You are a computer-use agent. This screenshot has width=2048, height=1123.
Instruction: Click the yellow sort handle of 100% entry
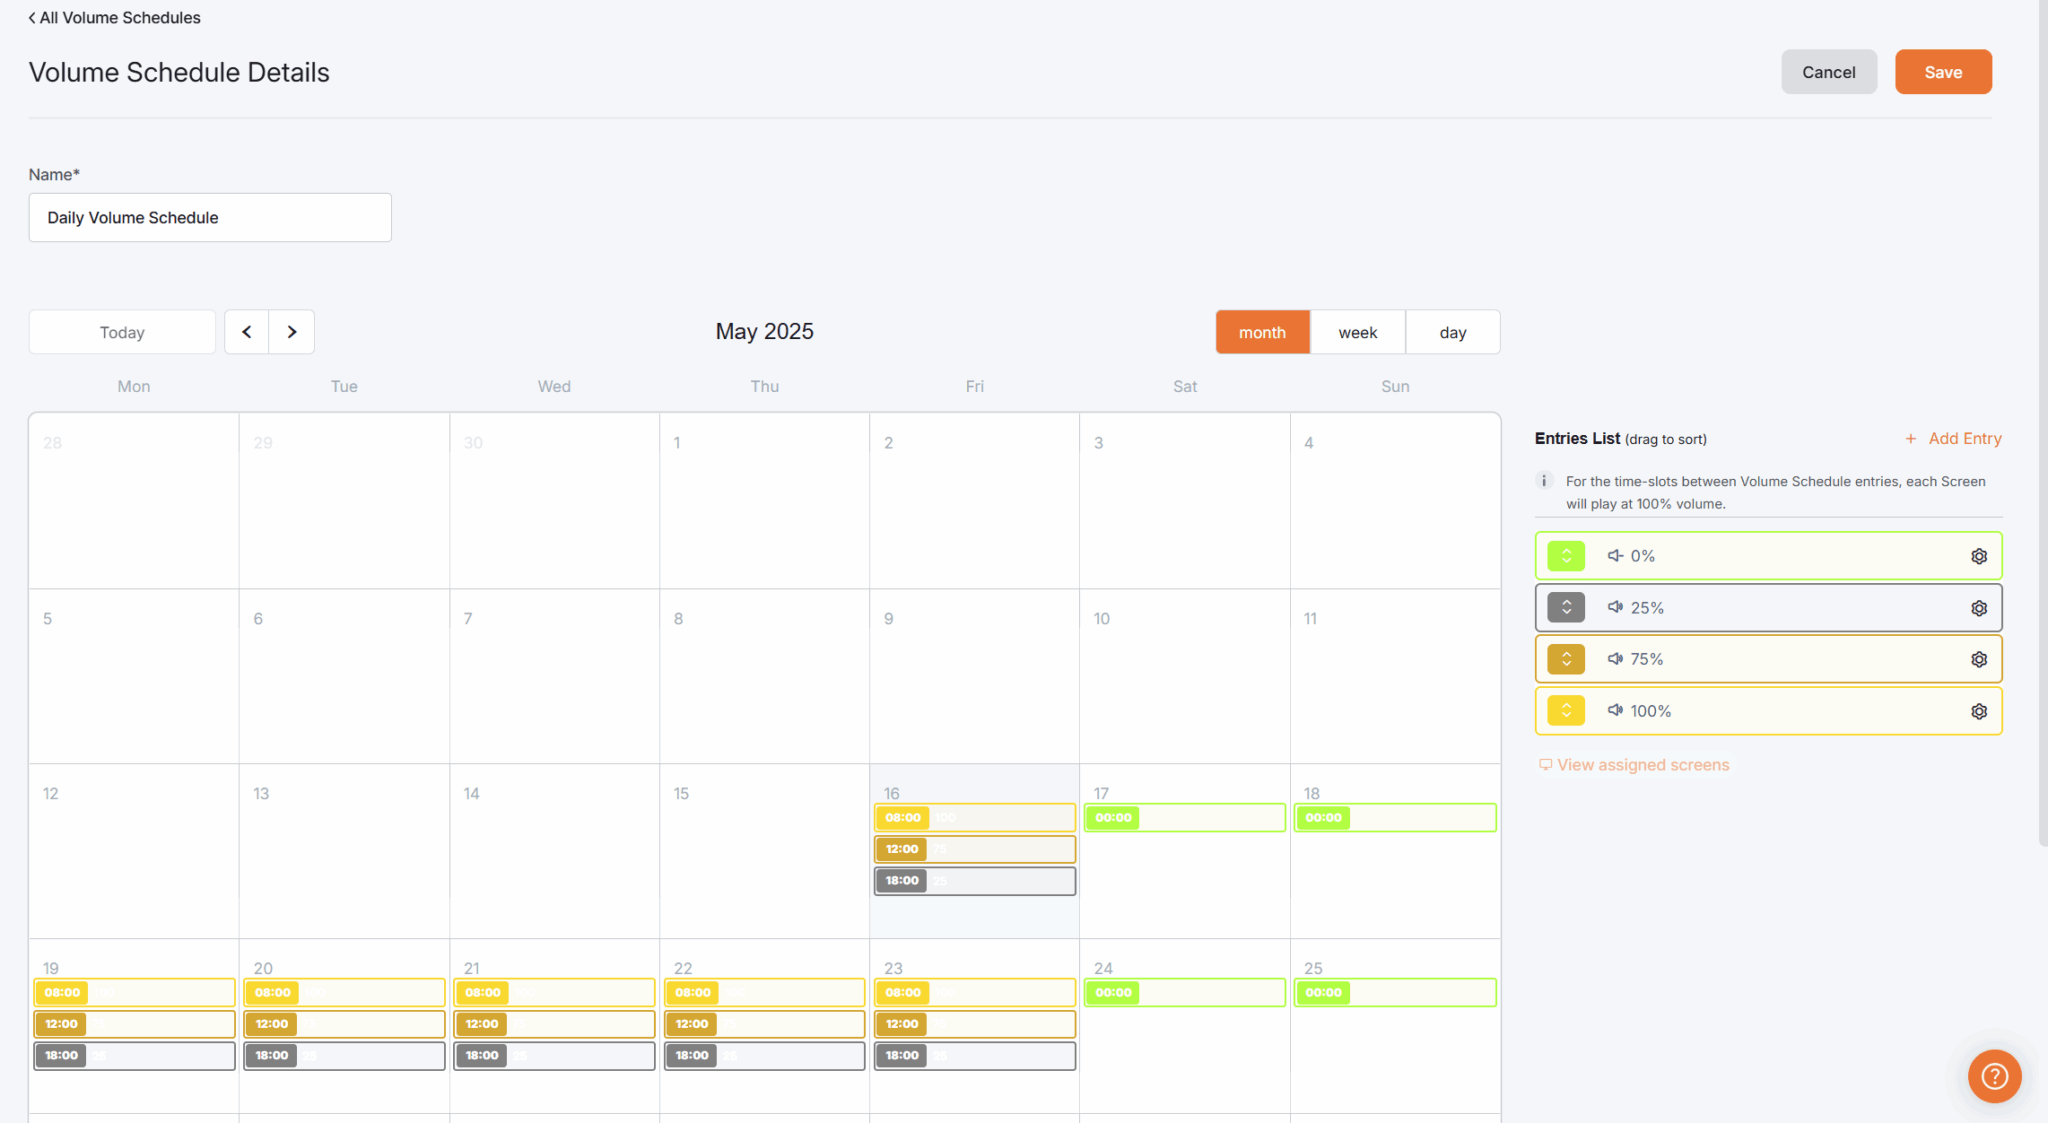coord(1566,711)
